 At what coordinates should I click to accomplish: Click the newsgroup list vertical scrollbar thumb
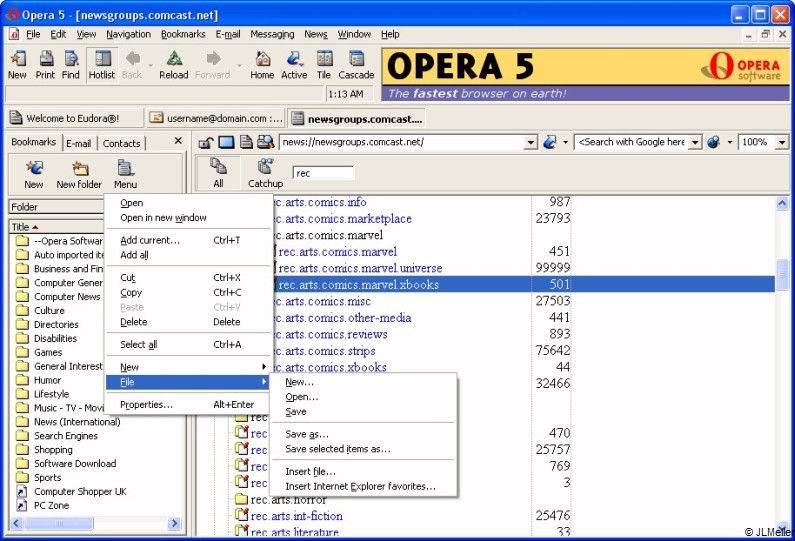pos(782,274)
